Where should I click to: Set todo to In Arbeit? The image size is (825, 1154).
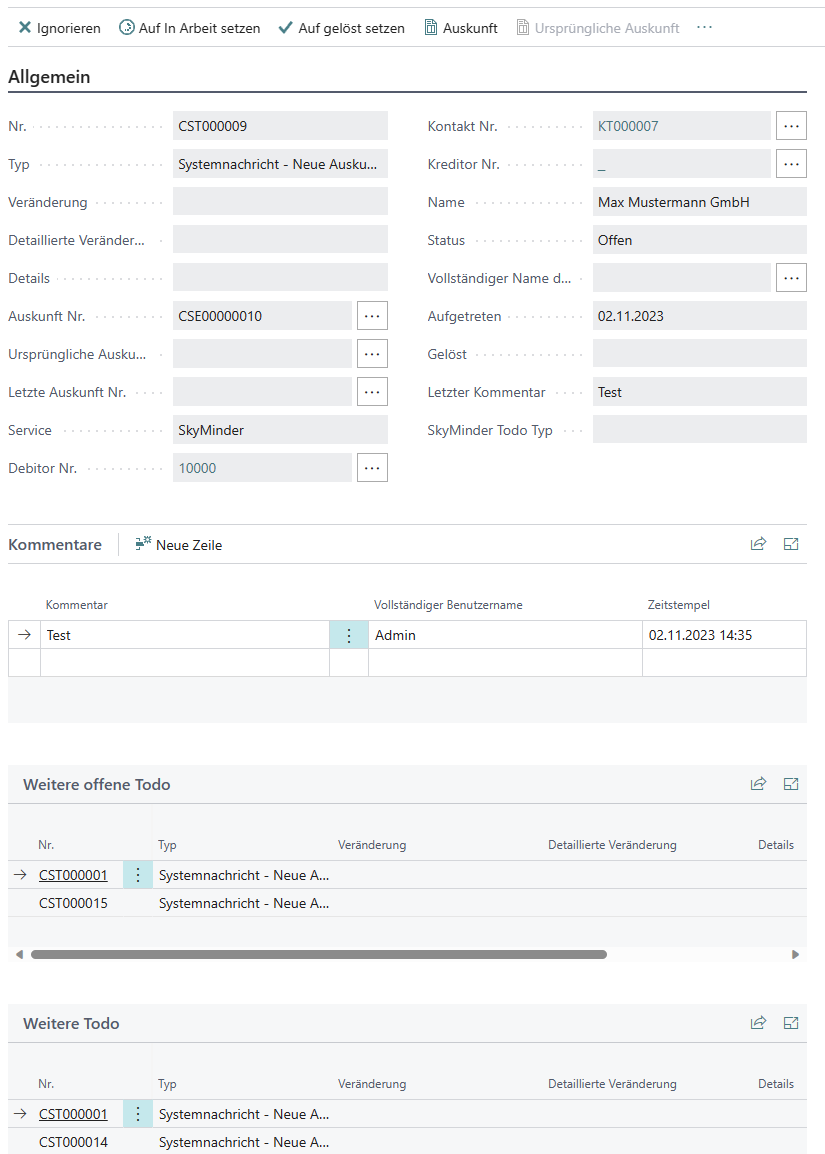click(189, 28)
